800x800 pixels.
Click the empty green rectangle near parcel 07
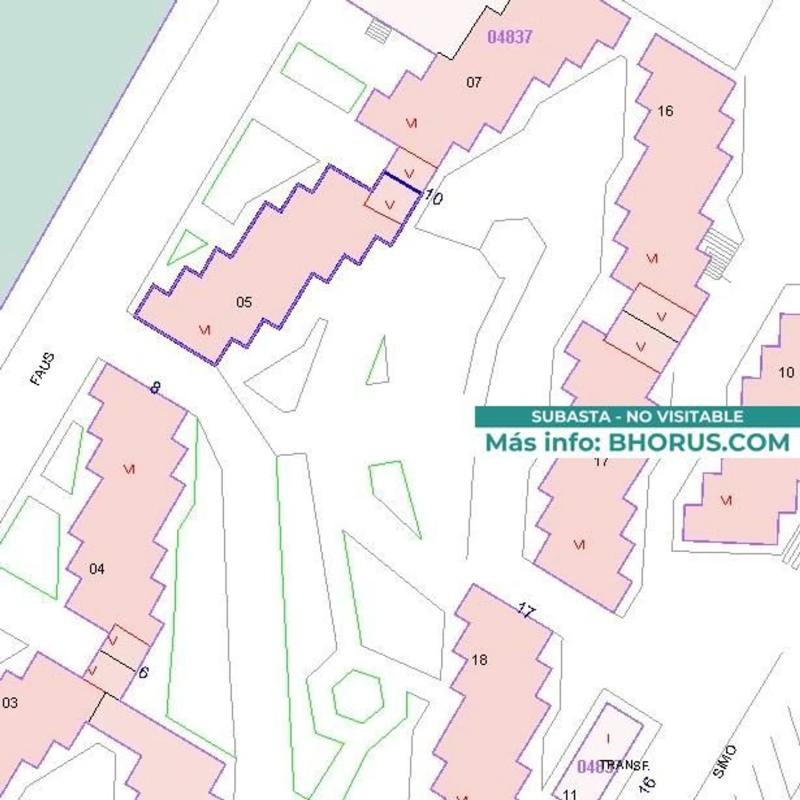323,77
